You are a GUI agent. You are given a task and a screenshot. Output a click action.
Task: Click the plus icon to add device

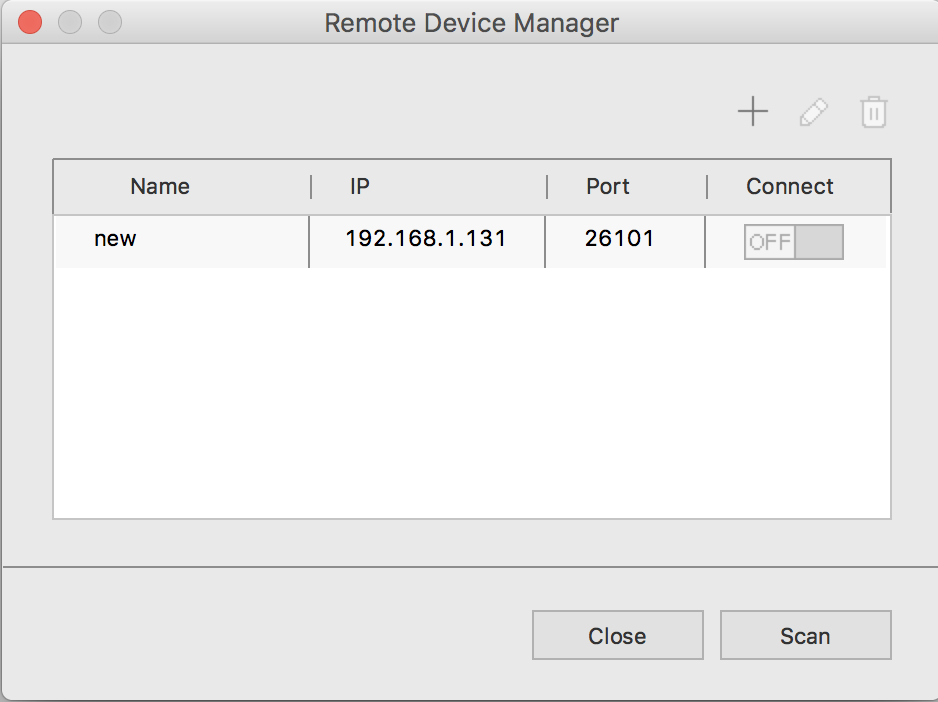[752, 112]
